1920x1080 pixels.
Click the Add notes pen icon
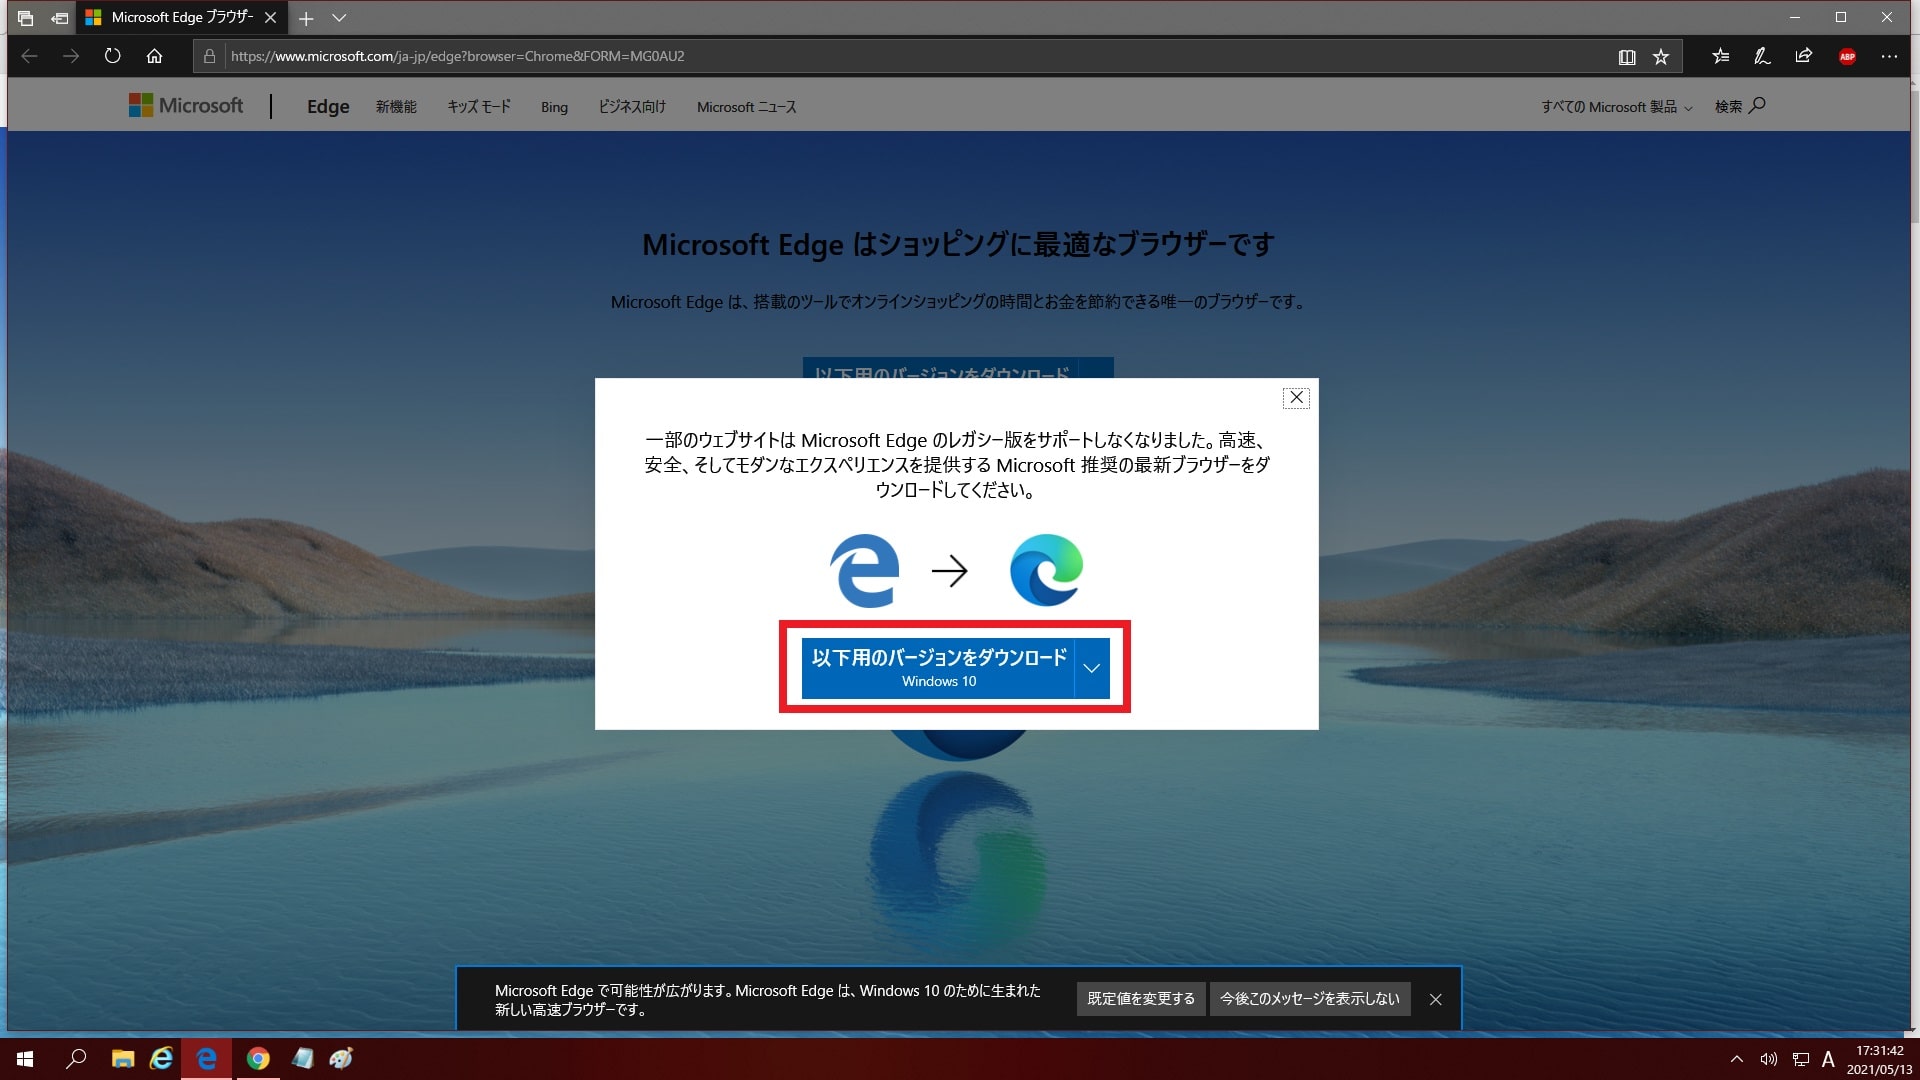click(1762, 56)
